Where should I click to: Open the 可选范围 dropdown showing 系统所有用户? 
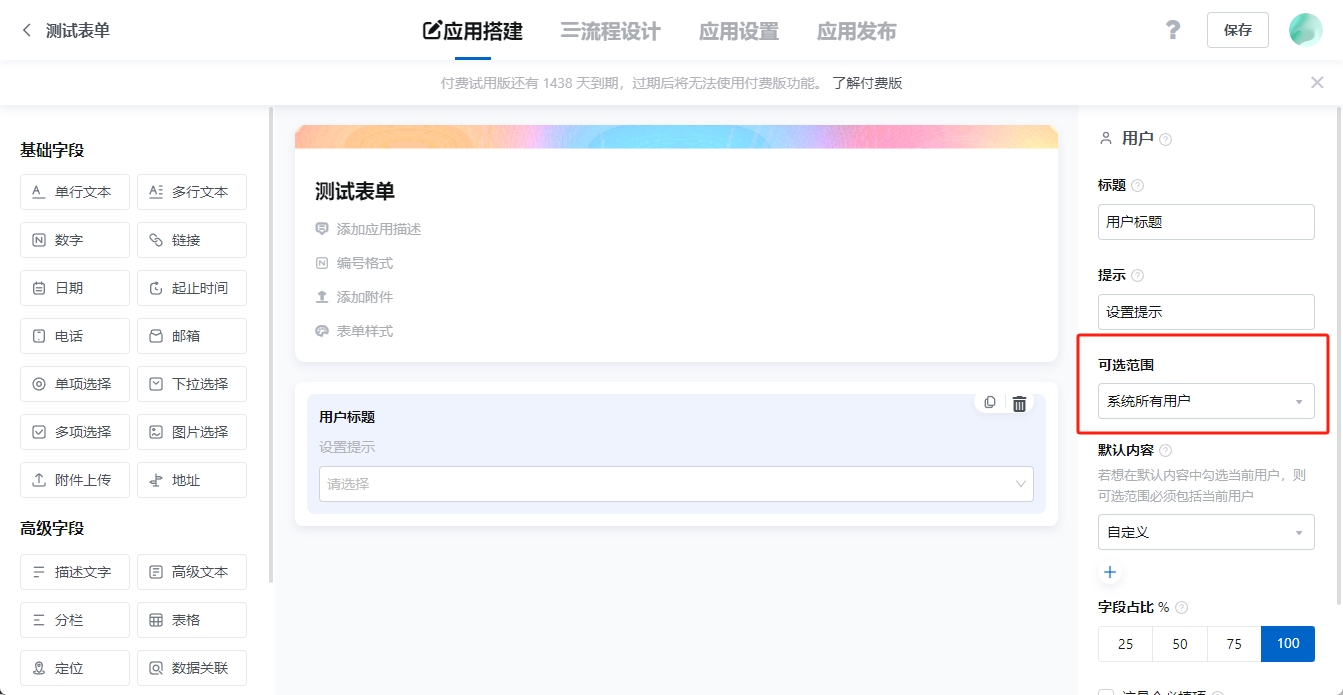point(1206,401)
